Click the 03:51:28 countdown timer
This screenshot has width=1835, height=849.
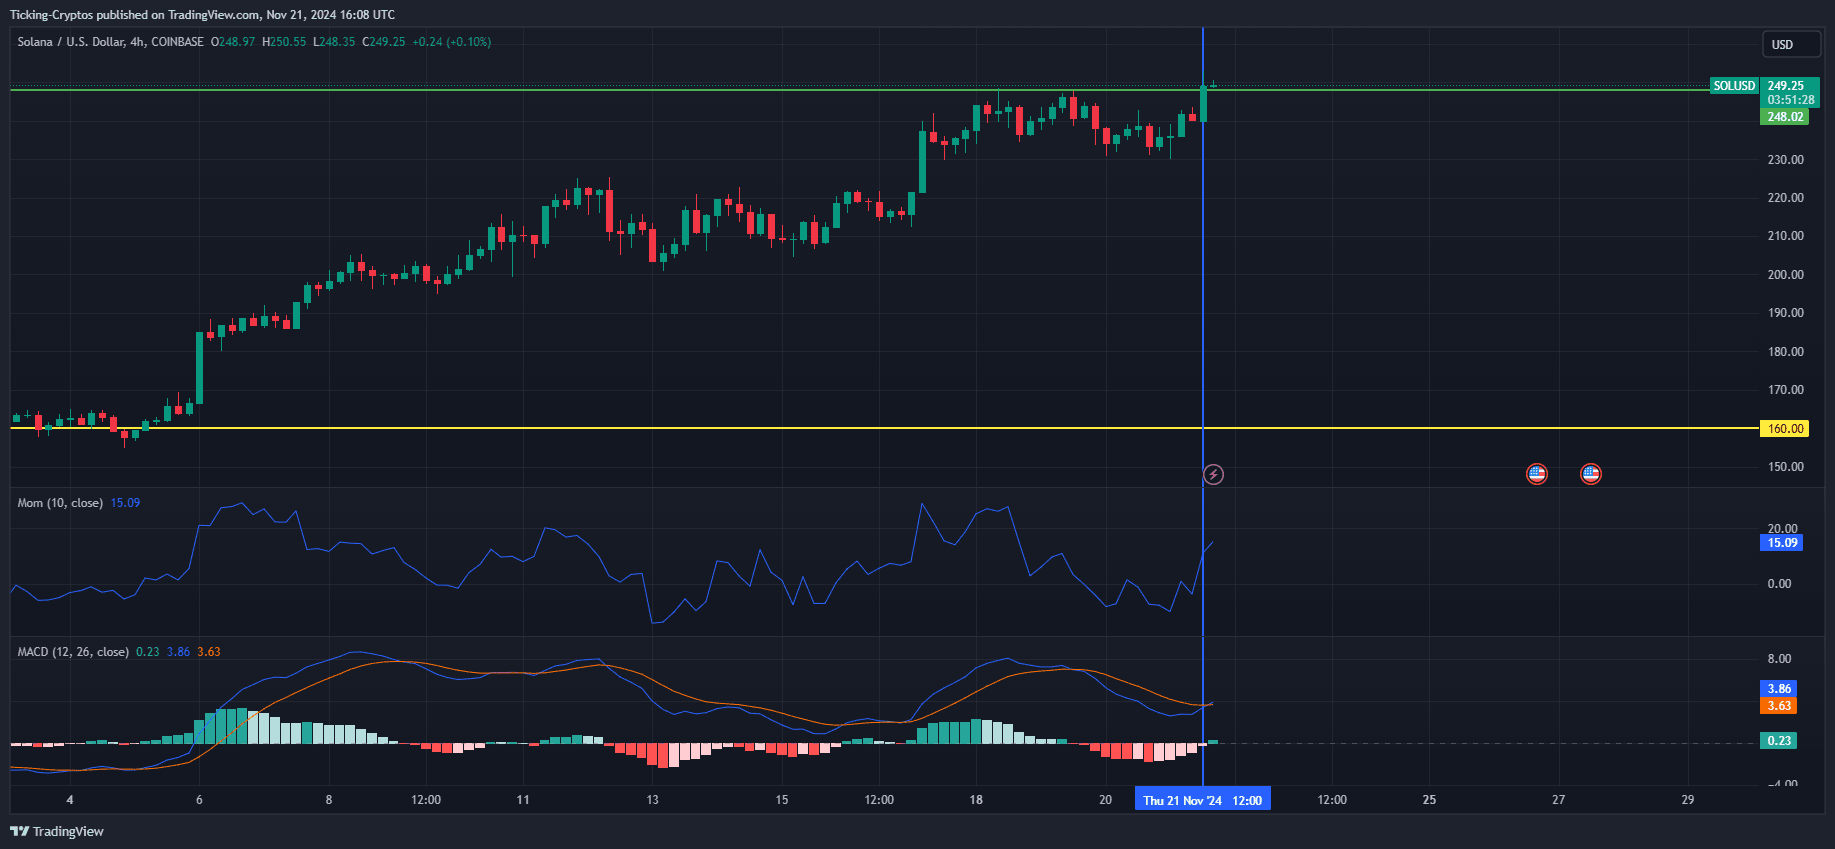[x=1790, y=100]
